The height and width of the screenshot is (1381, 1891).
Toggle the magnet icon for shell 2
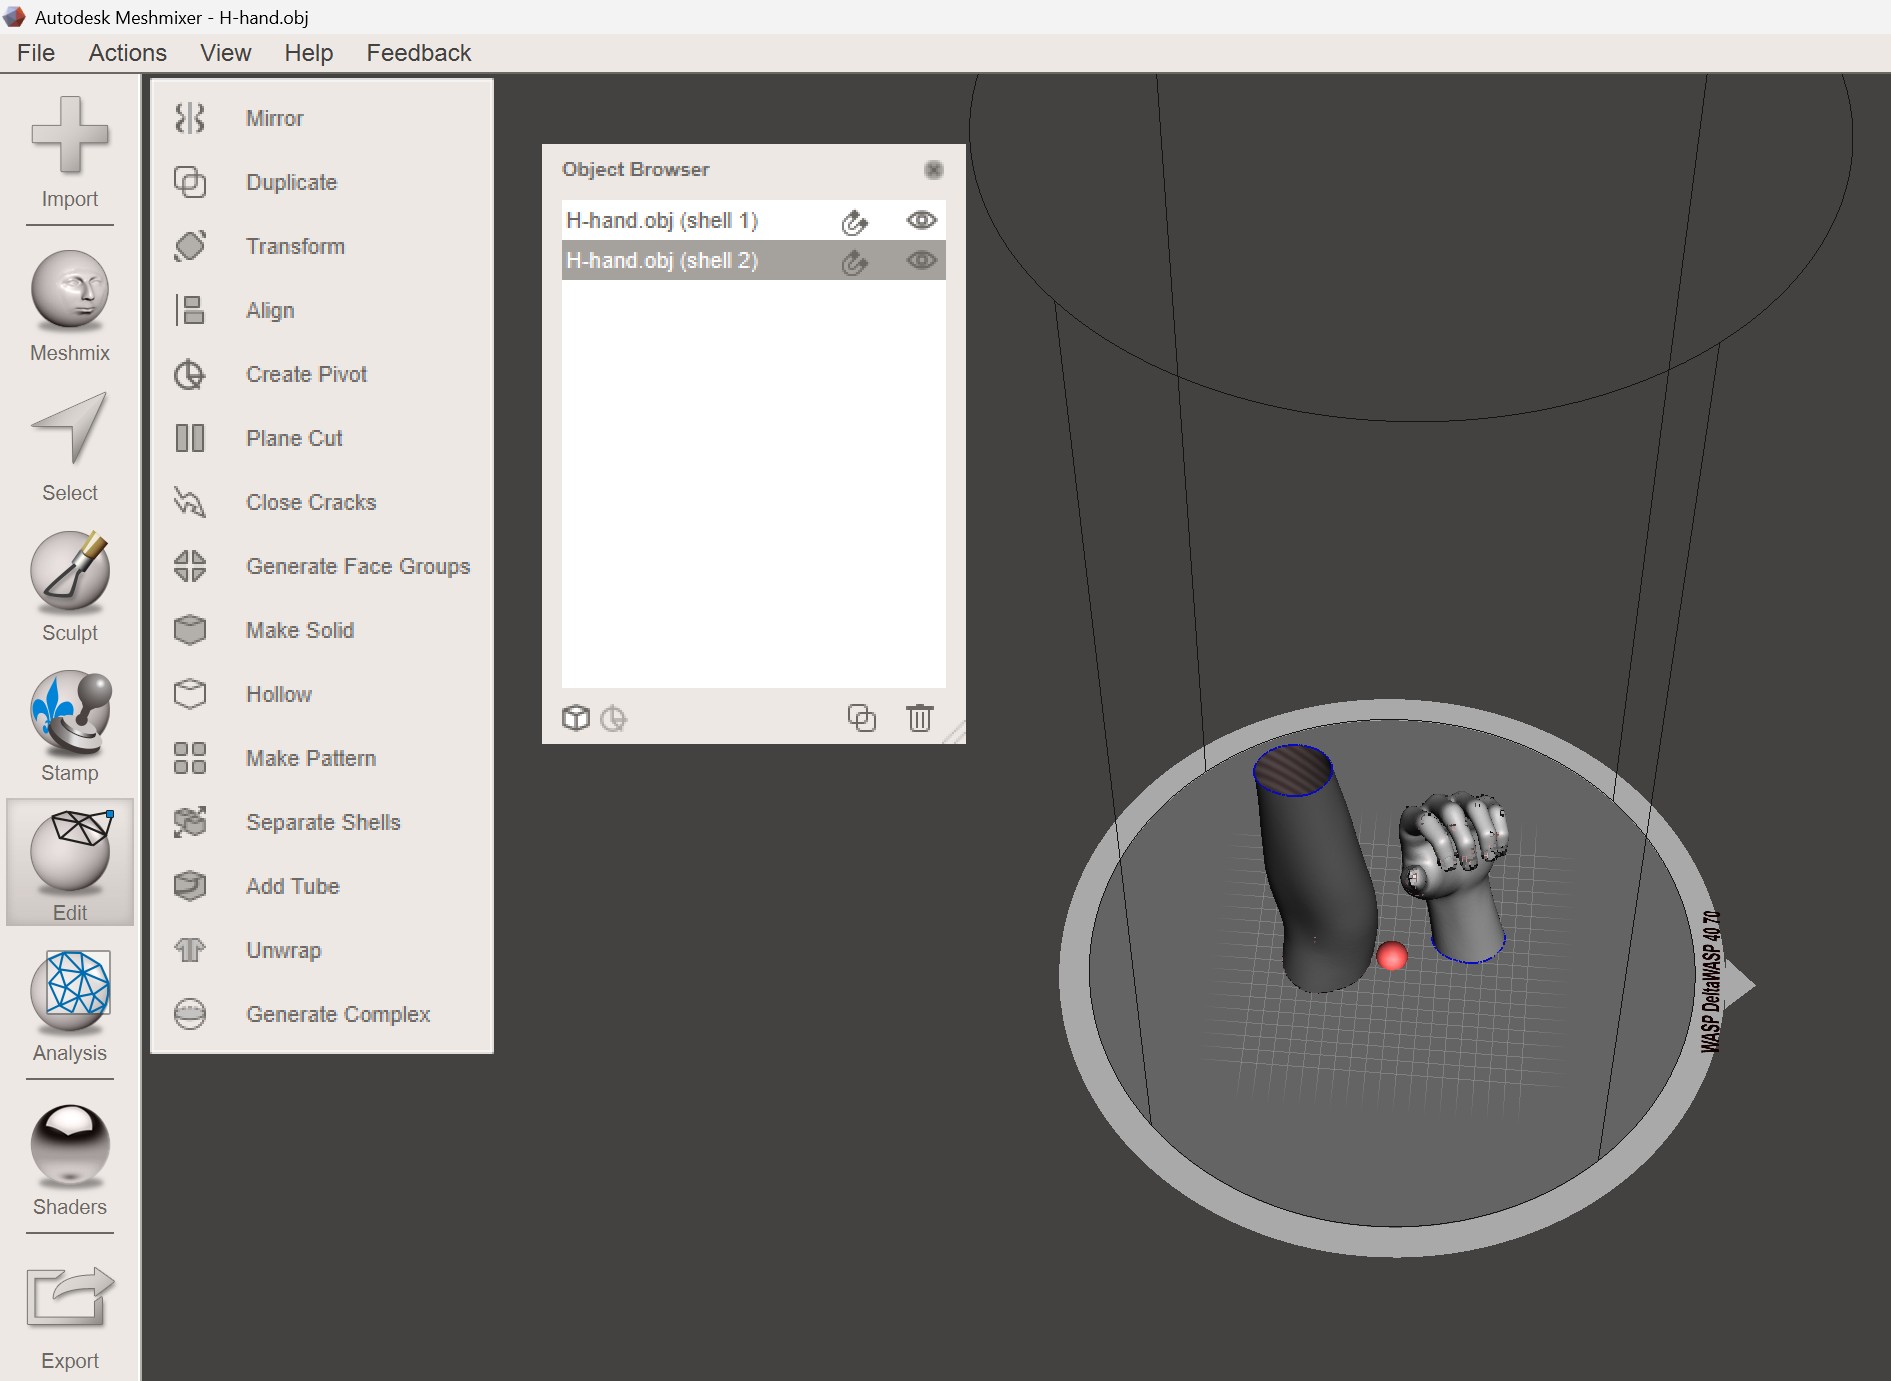pos(854,262)
